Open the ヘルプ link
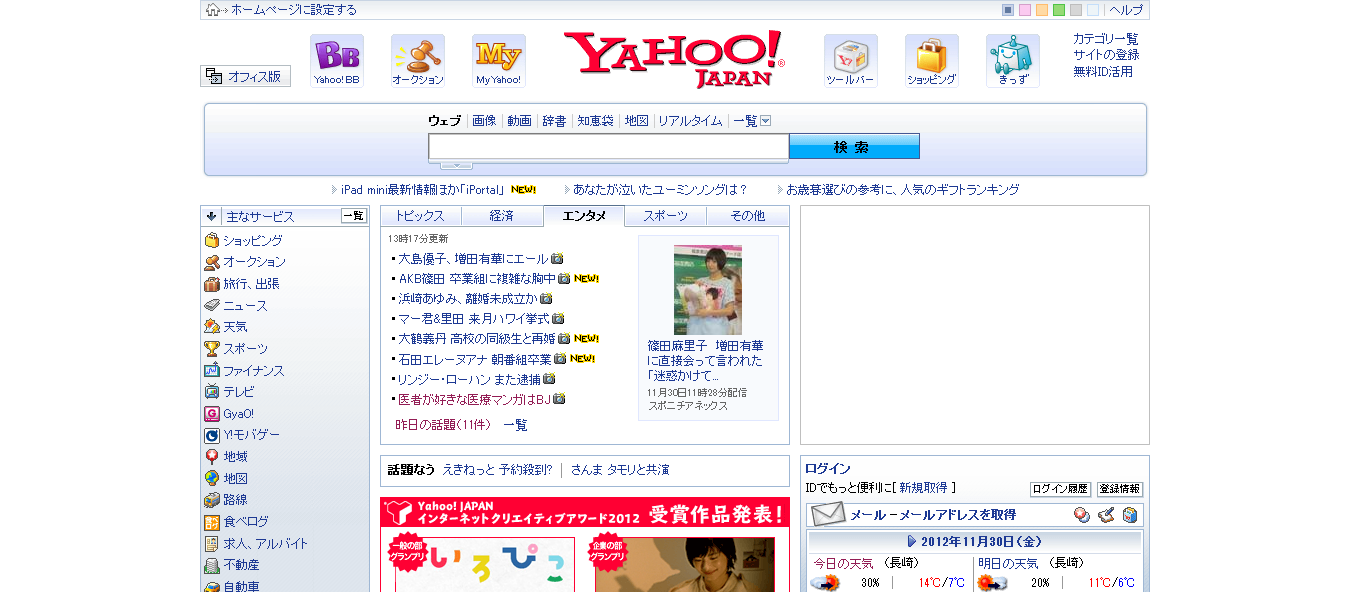Screen dimensions: 1349x592 tap(1126, 10)
